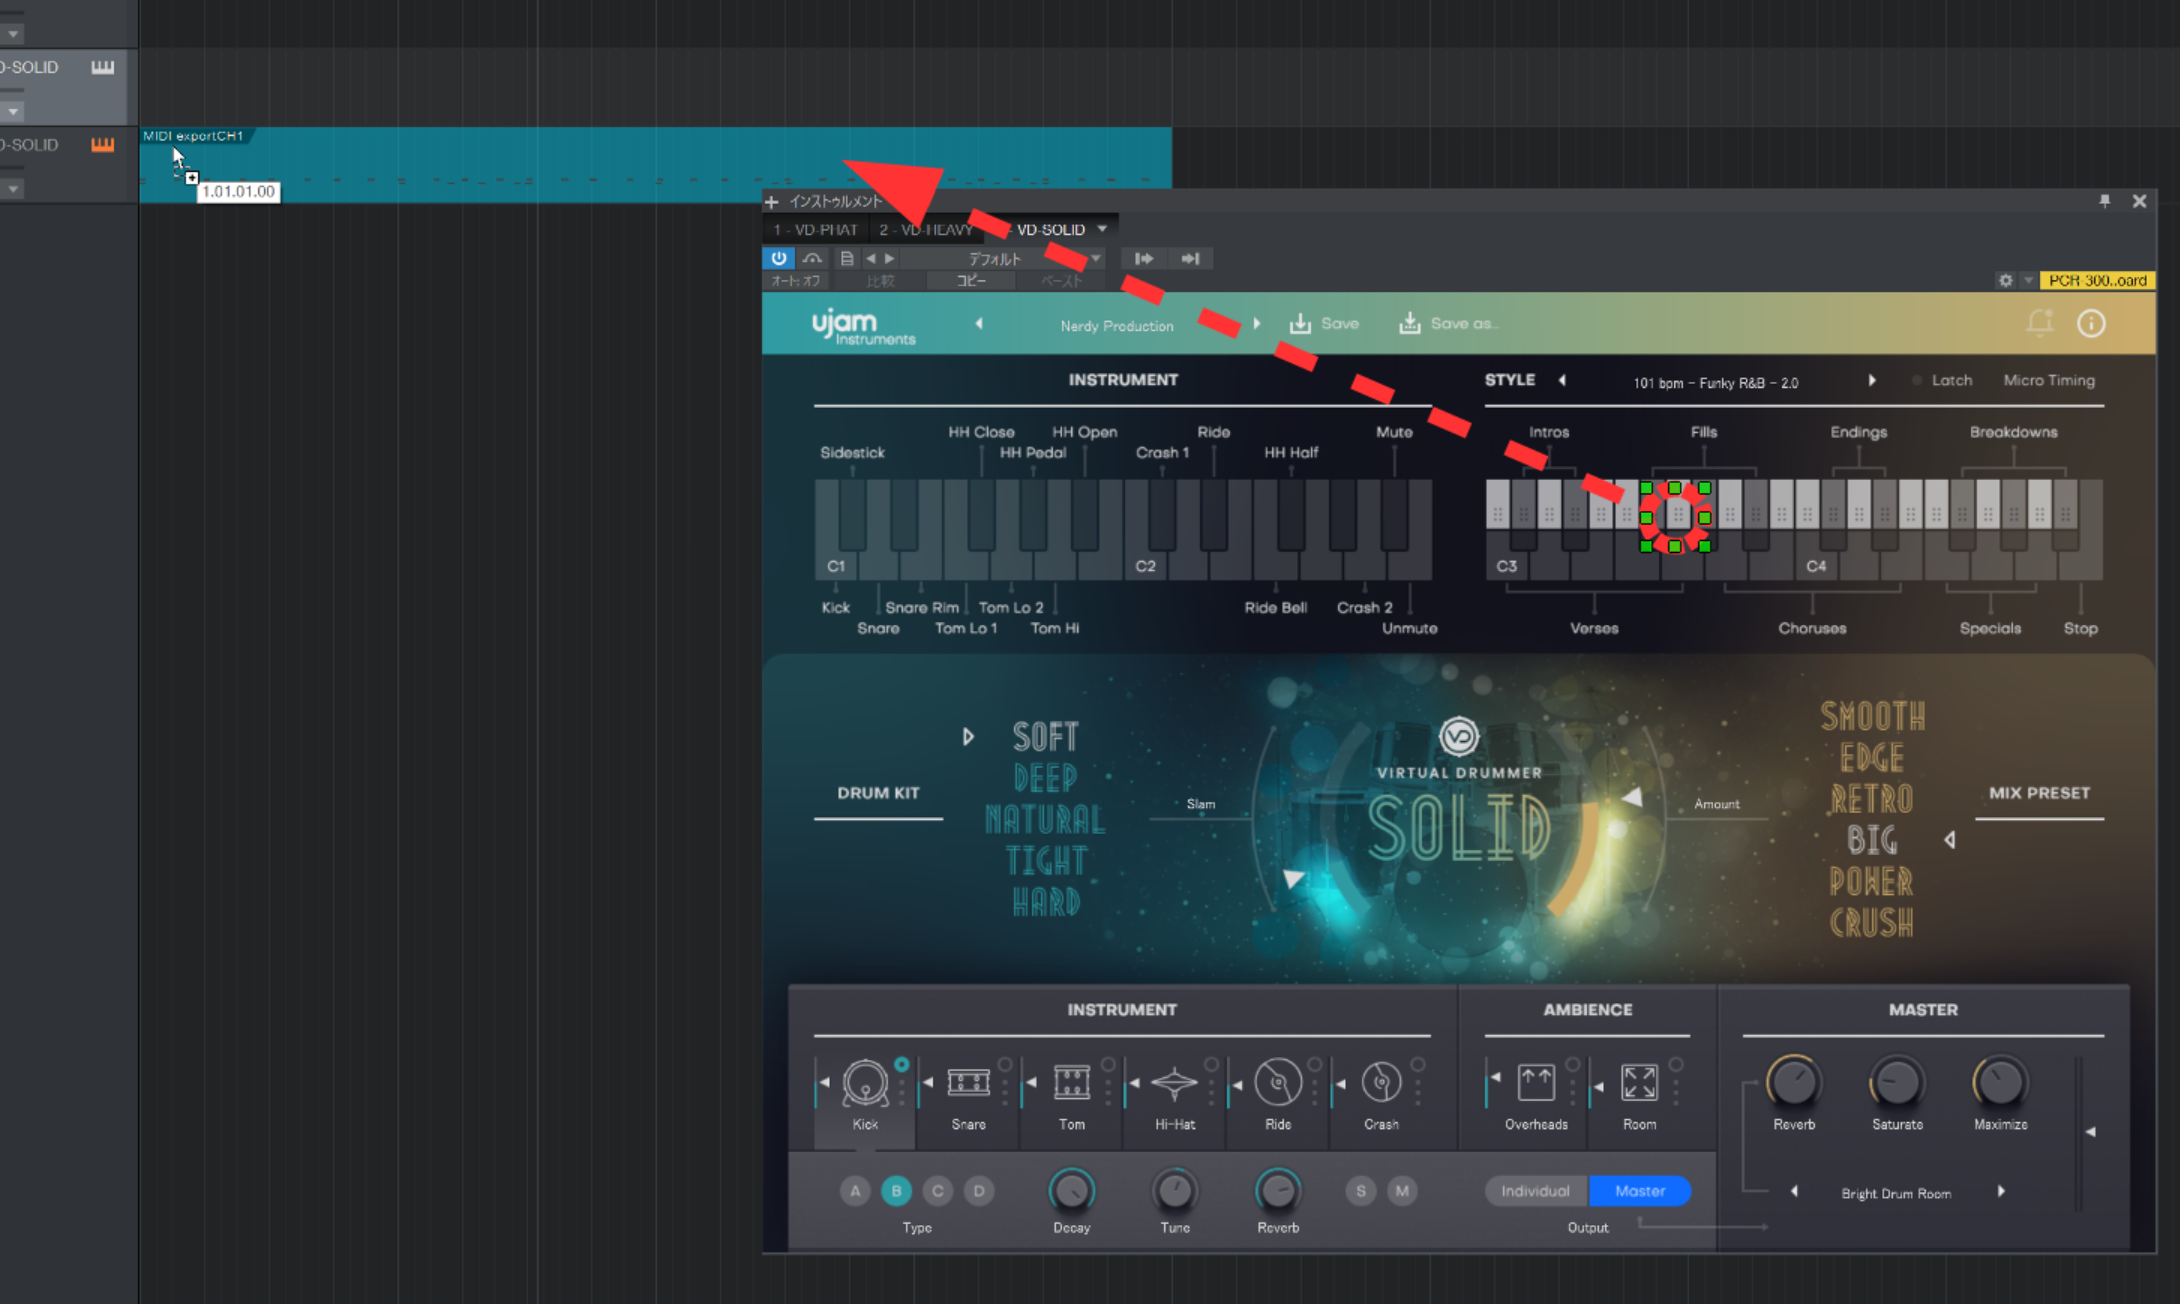Open plugin settings gear icon
2180x1304 pixels.
2005,281
